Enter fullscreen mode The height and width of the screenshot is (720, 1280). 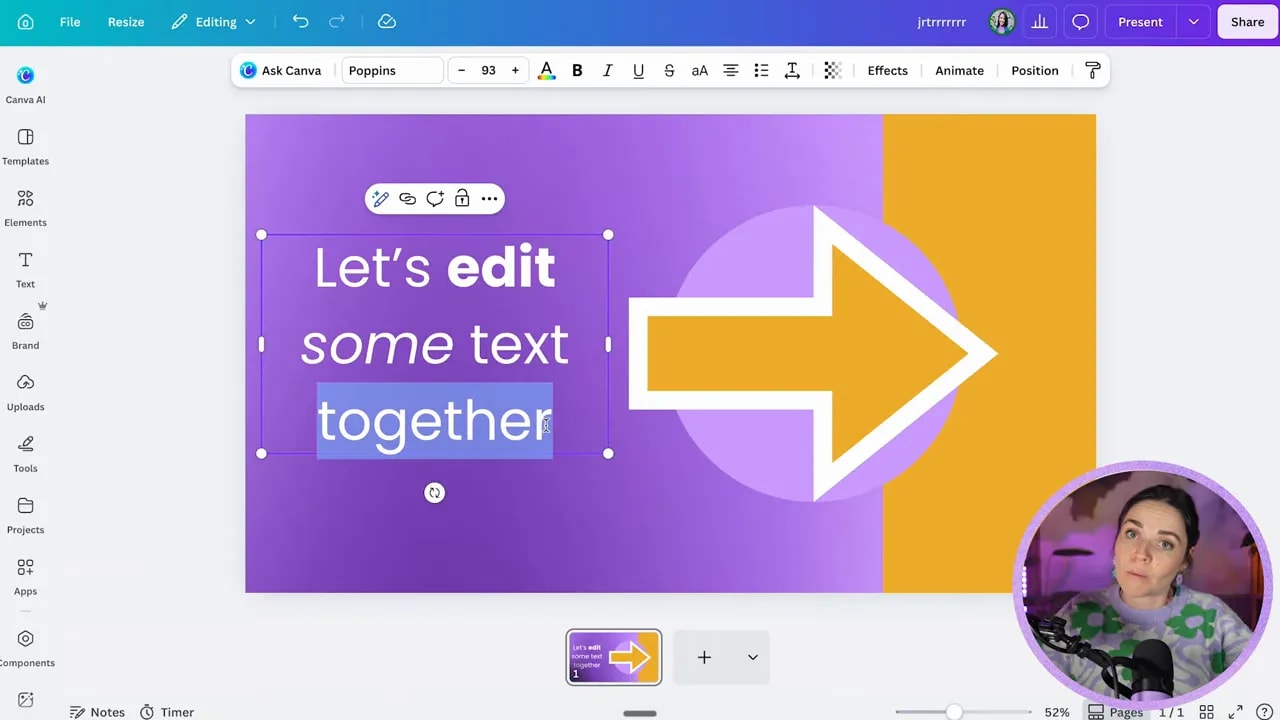1236,712
